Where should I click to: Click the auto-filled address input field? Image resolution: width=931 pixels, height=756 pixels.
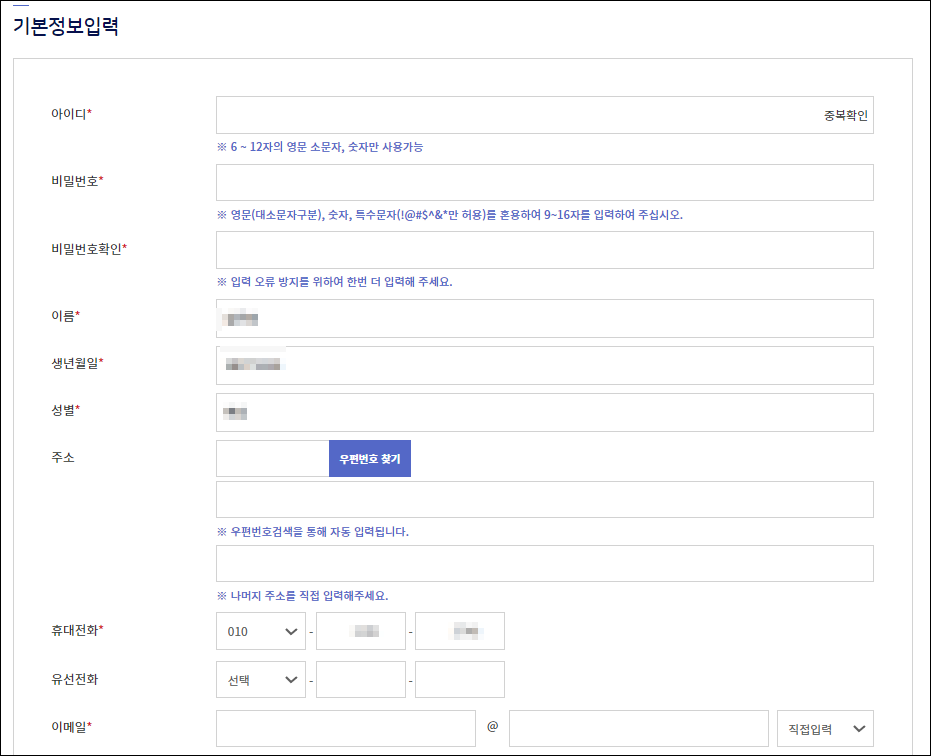pos(544,499)
